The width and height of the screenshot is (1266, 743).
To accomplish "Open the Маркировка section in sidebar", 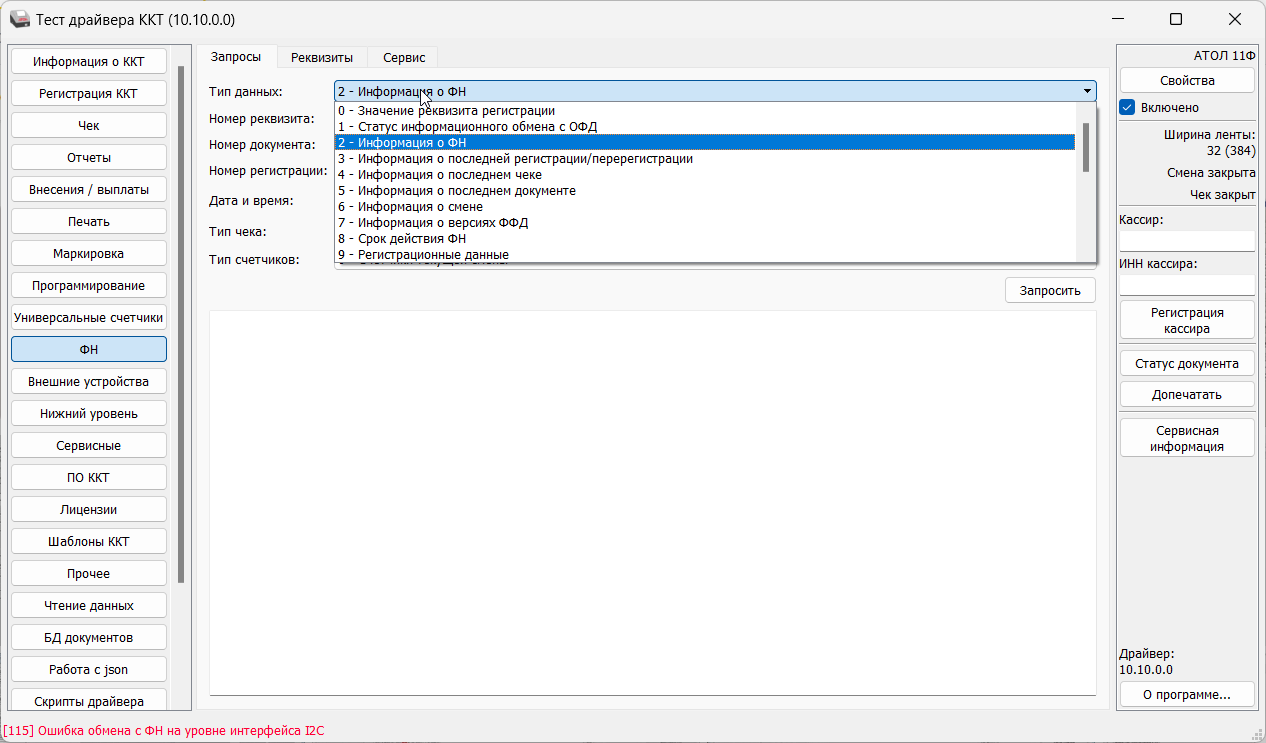I will (89, 254).
